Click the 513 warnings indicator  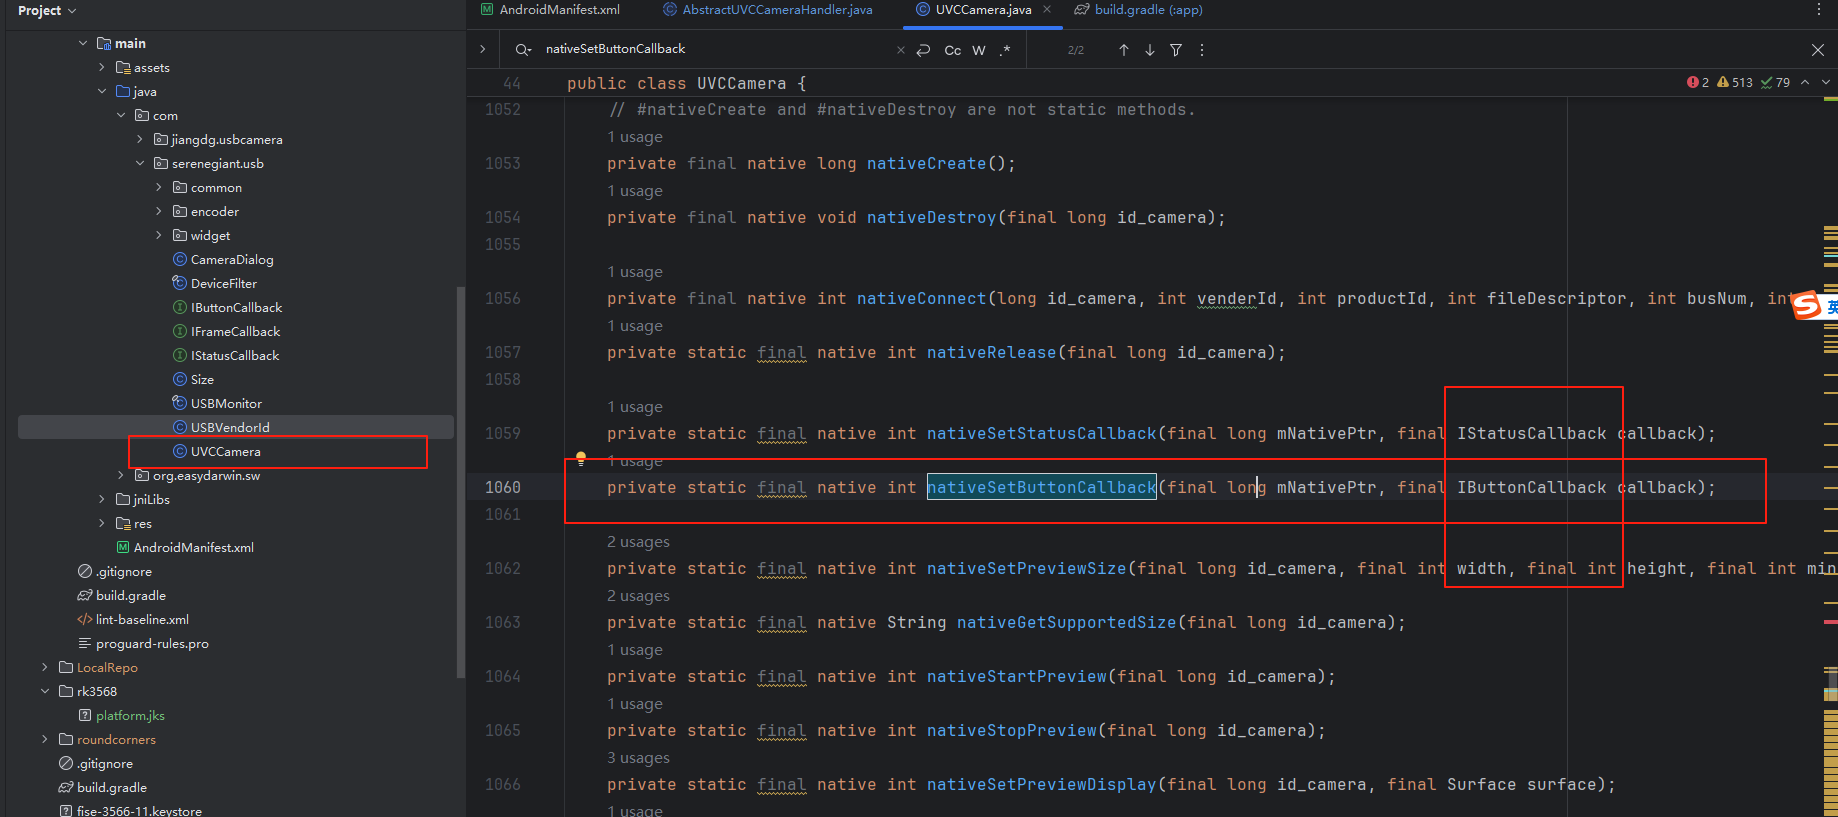[1735, 83]
